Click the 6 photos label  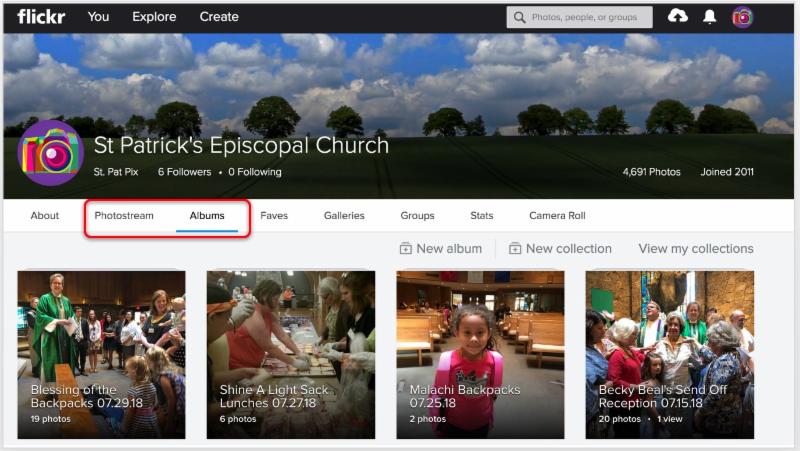(238, 419)
